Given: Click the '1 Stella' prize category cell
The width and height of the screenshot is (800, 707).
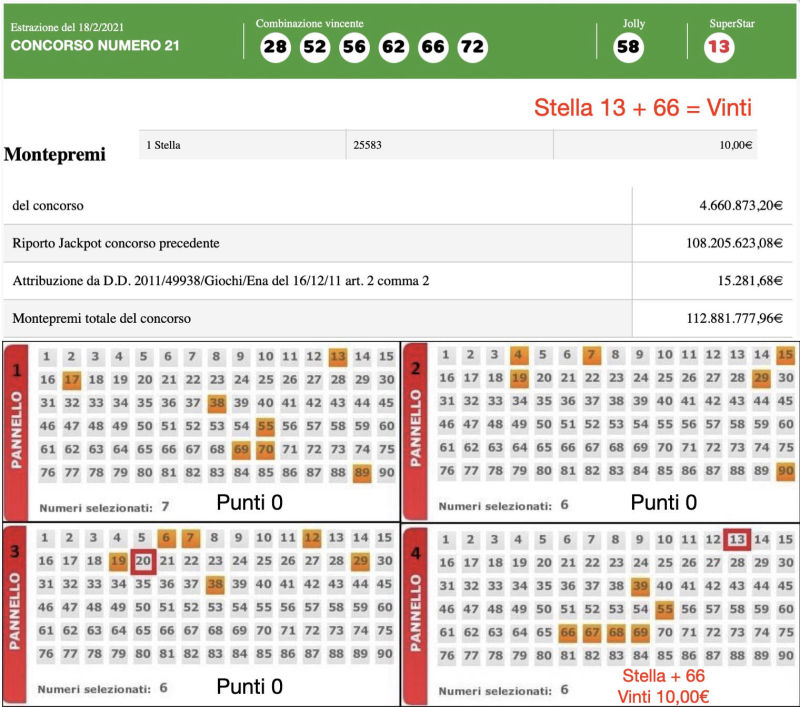Looking at the screenshot, I should 242,145.
